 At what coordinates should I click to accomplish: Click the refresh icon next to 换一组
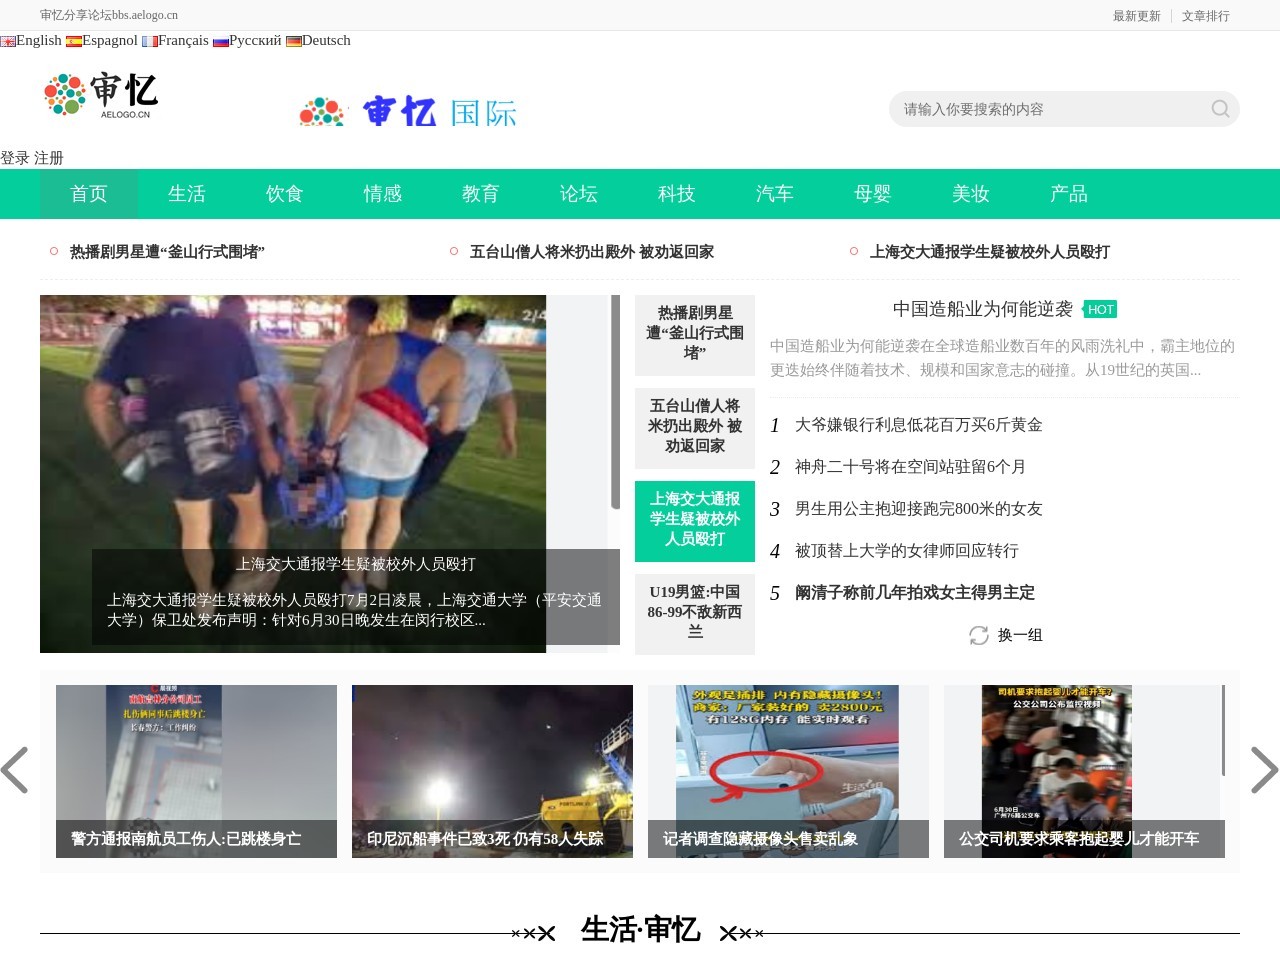pos(979,635)
